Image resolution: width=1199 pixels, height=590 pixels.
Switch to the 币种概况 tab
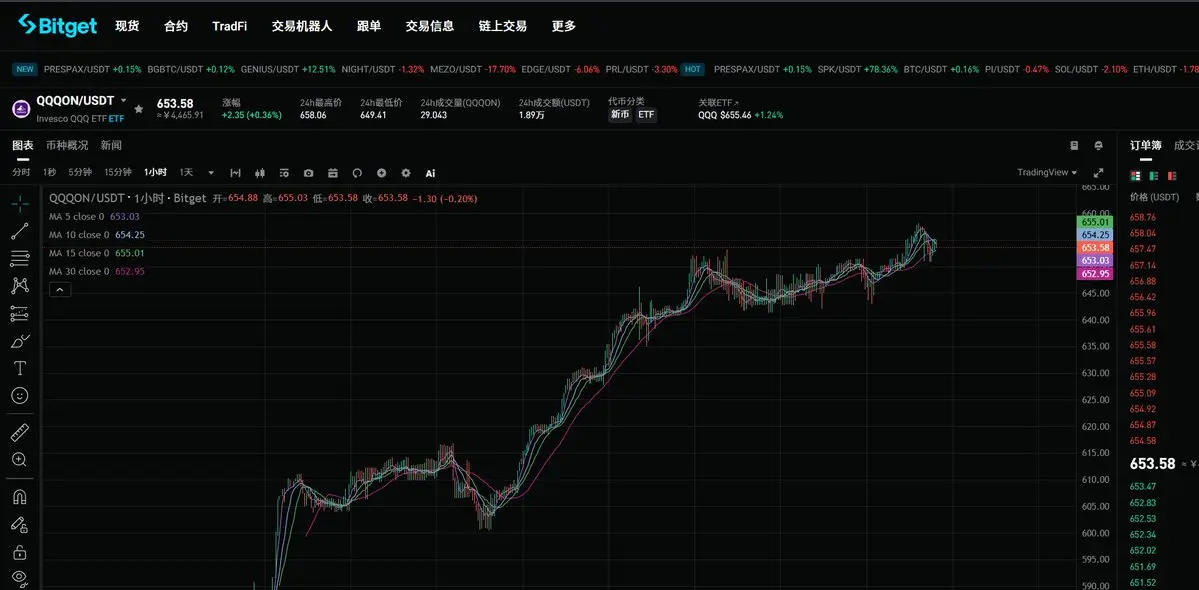coord(67,145)
